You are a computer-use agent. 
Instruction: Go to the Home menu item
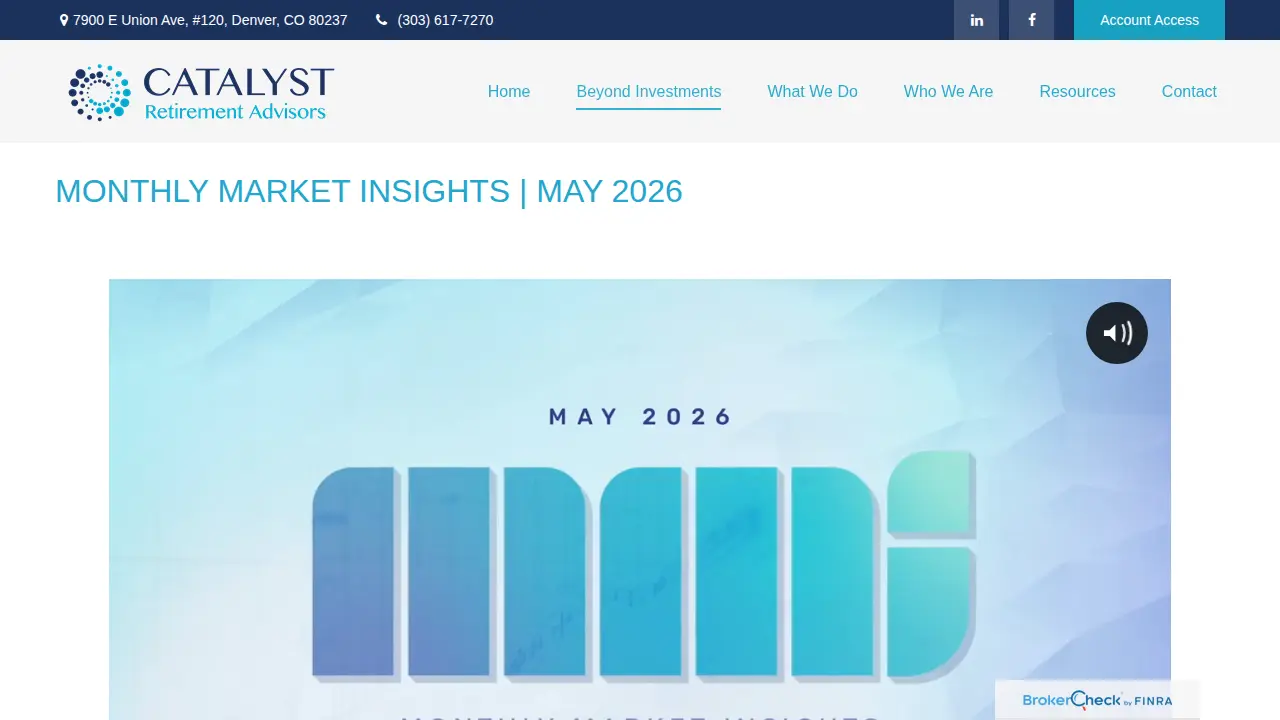[509, 91]
